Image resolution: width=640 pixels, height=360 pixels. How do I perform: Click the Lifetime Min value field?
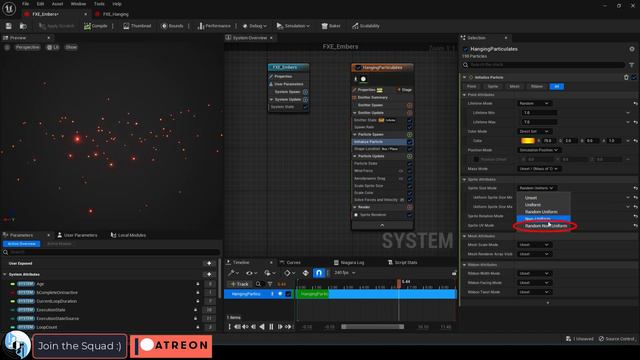(539, 113)
